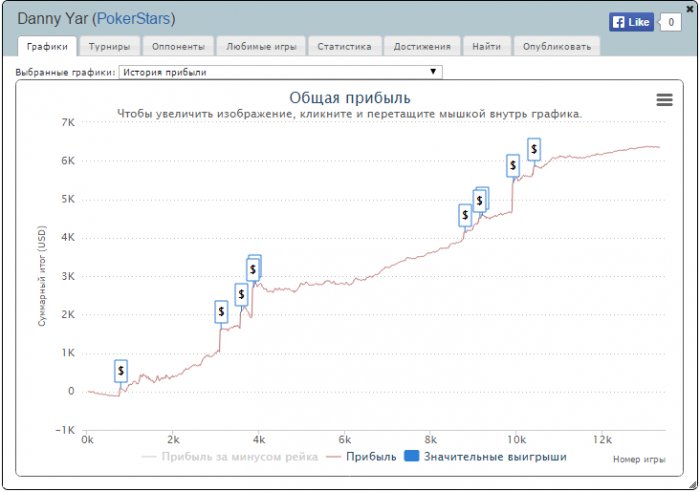Switch to the Статистика tab
Image resolution: width=700 pixels, height=492 pixels.
344,46
